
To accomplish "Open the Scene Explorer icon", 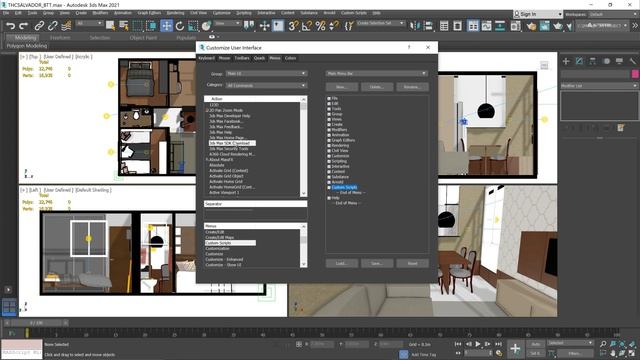I will 444,26.
